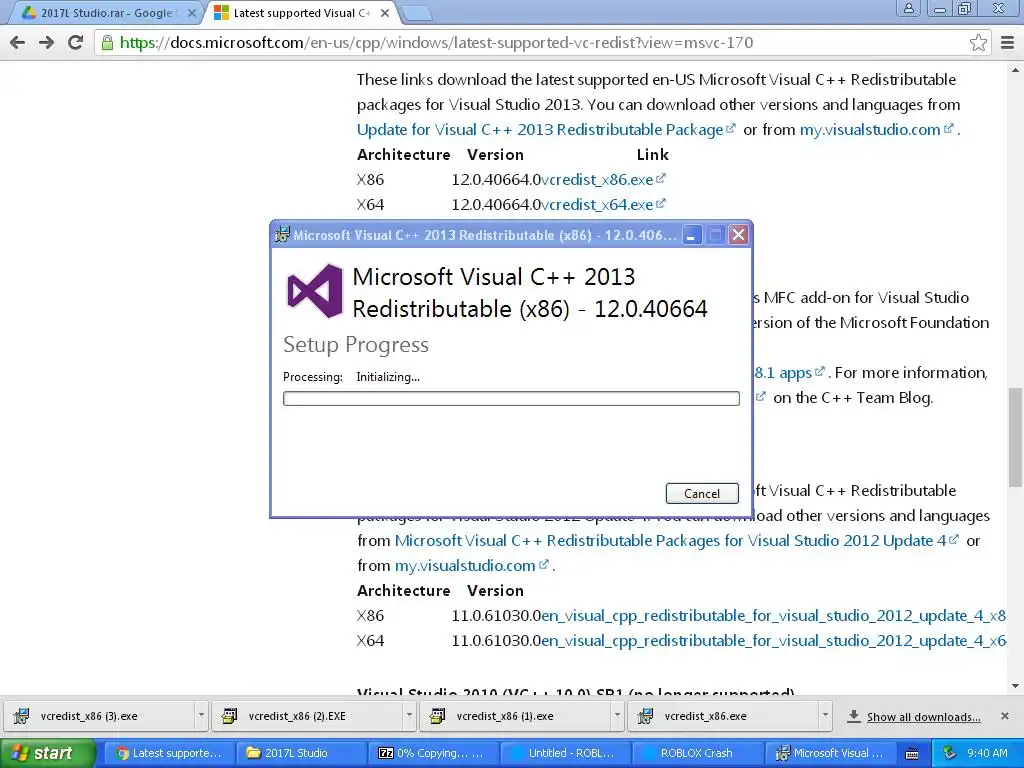This screenshot has width=1024, height=768.
Task: Click the Windows start button
Action: tap(47, 754)
